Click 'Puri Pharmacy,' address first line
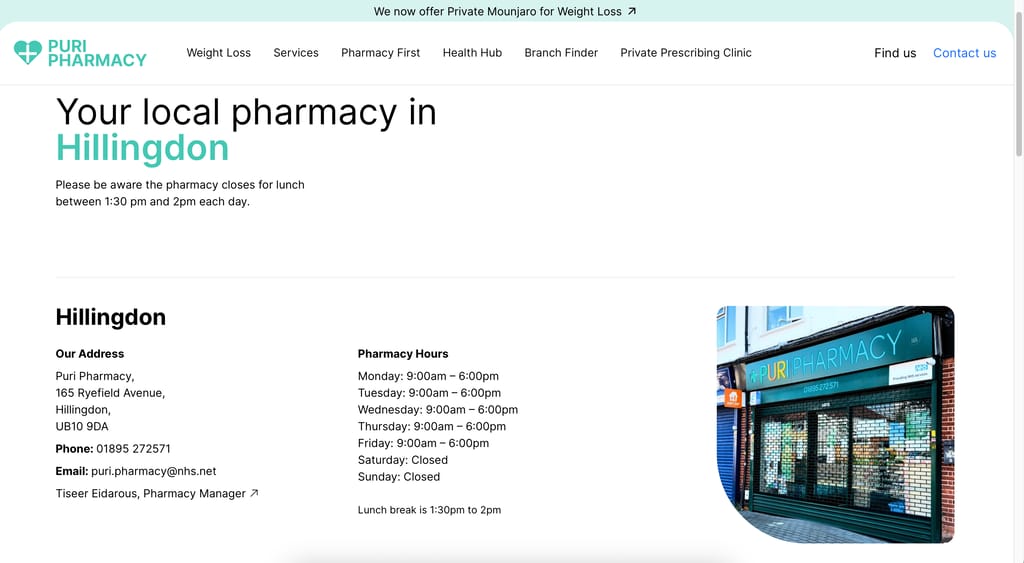The image size is (1024, 563). pos(95,376)
